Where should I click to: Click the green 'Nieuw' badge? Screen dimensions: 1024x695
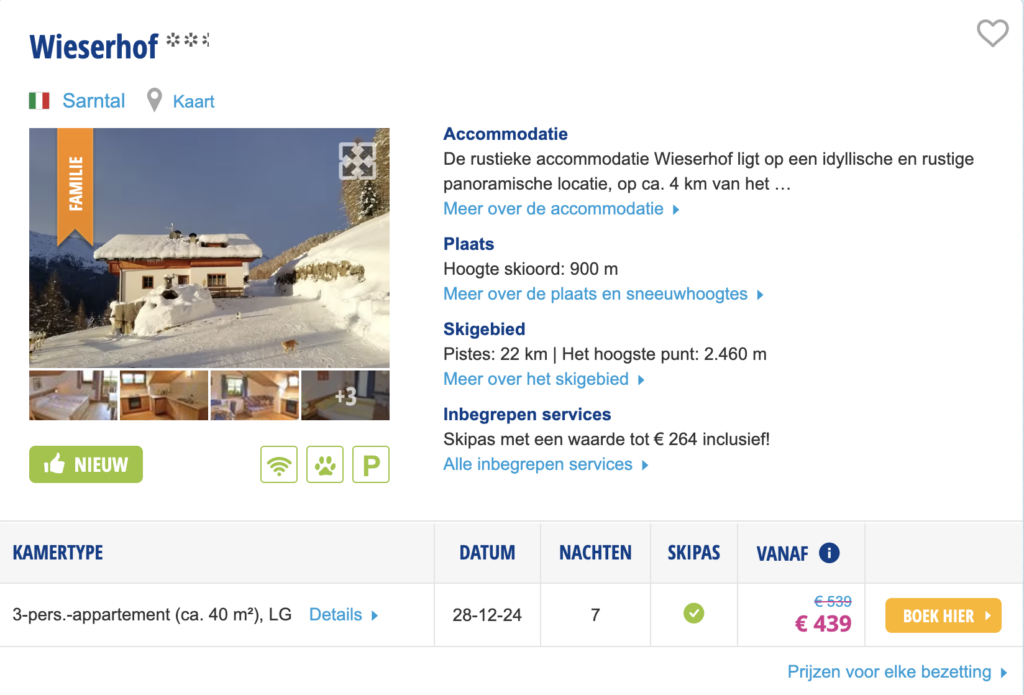point(86,464)
